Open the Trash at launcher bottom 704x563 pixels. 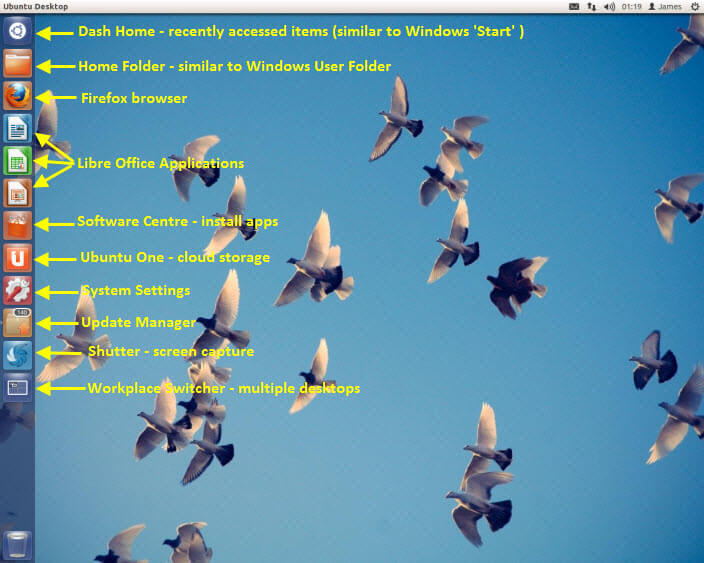click(18, 545)
